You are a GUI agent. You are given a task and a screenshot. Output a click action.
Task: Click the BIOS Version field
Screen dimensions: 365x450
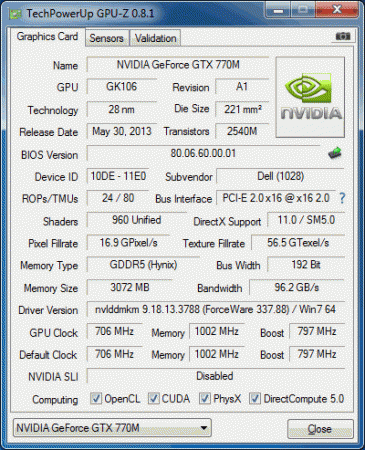pyautogui.click(x=203, y=153)
